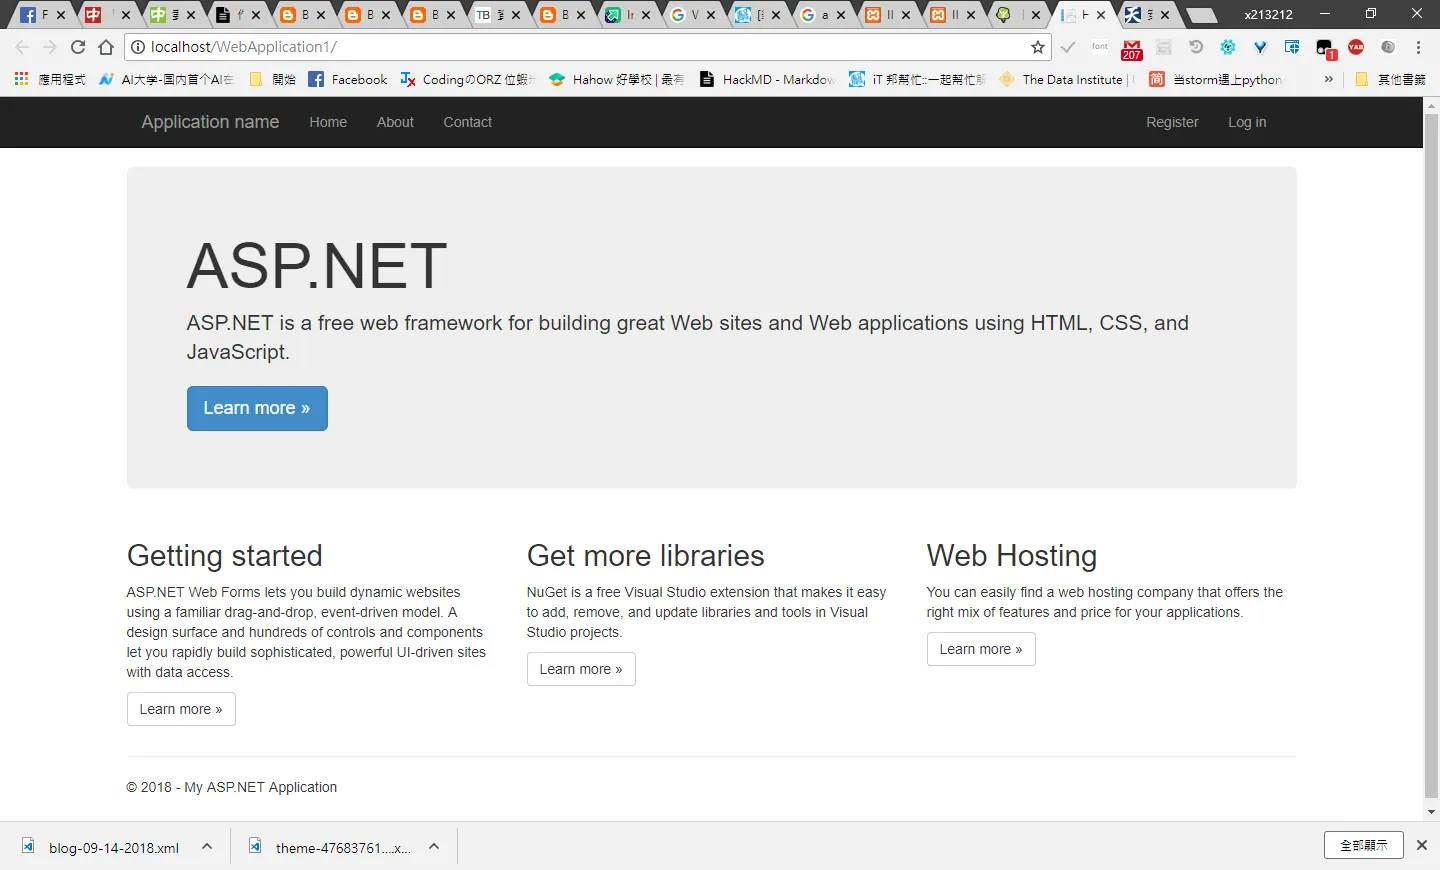
Task: Click the blue Learn more button
Action: click(x=257, y=408)
